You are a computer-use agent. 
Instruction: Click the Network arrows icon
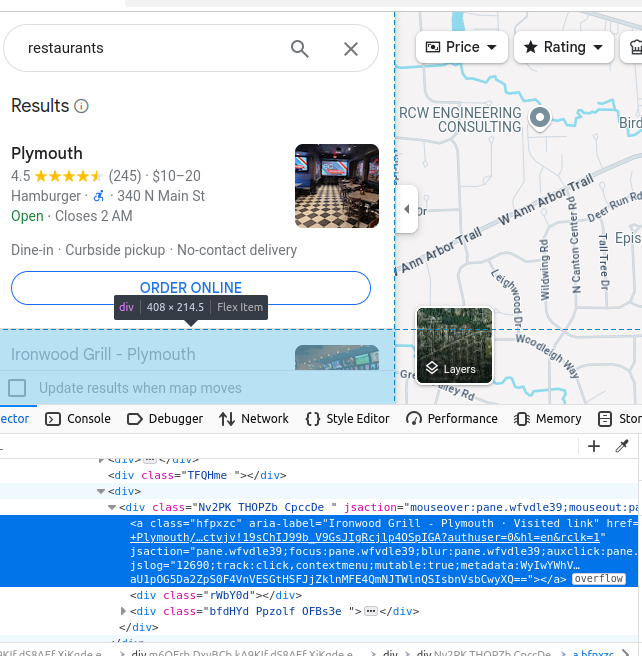coord(227,419)
